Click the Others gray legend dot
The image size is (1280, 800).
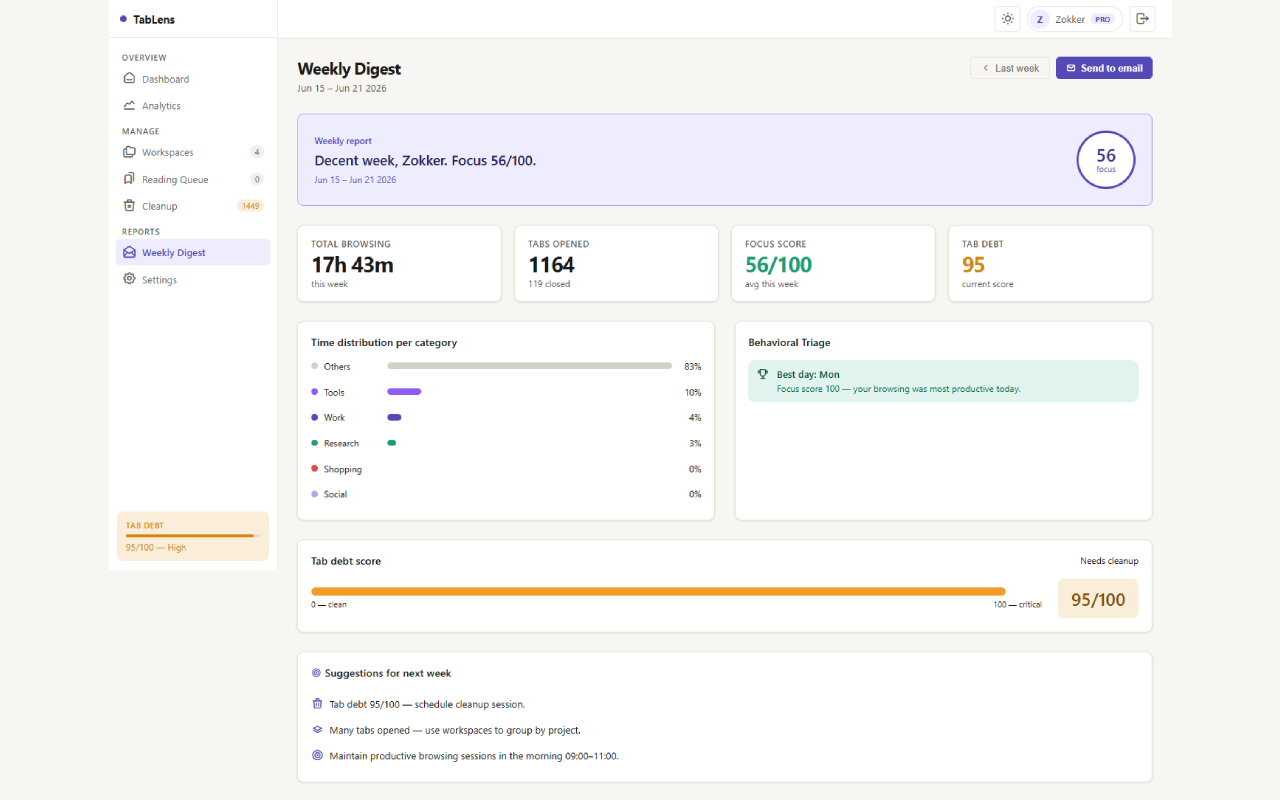[314, 366]
